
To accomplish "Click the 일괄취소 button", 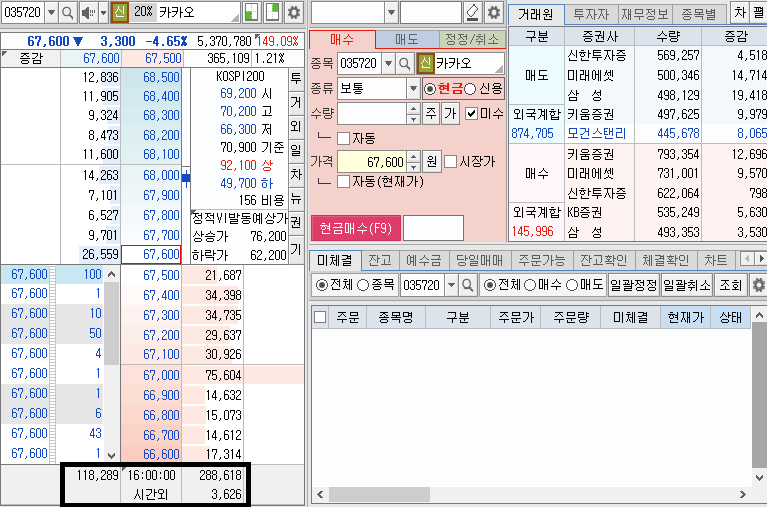I will pyautogui.click(x=687, y=285).
